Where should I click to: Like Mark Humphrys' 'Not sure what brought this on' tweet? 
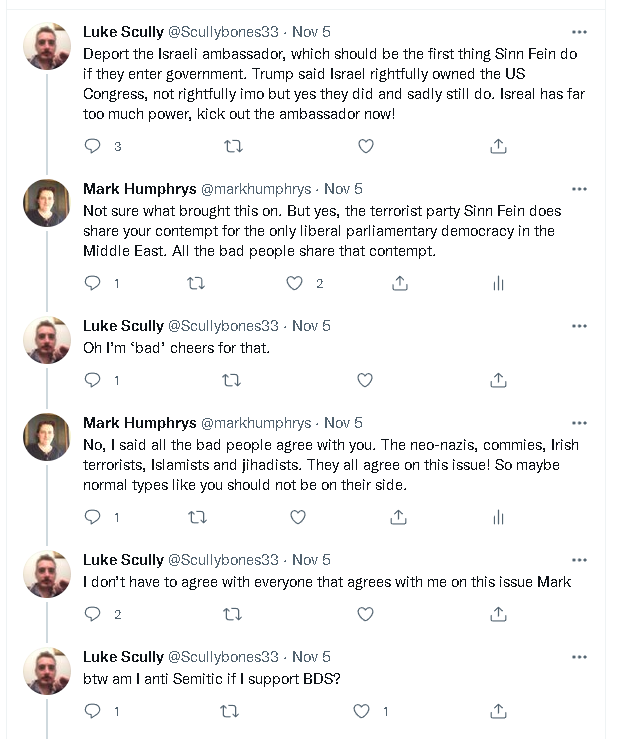[x=295, y=283]
